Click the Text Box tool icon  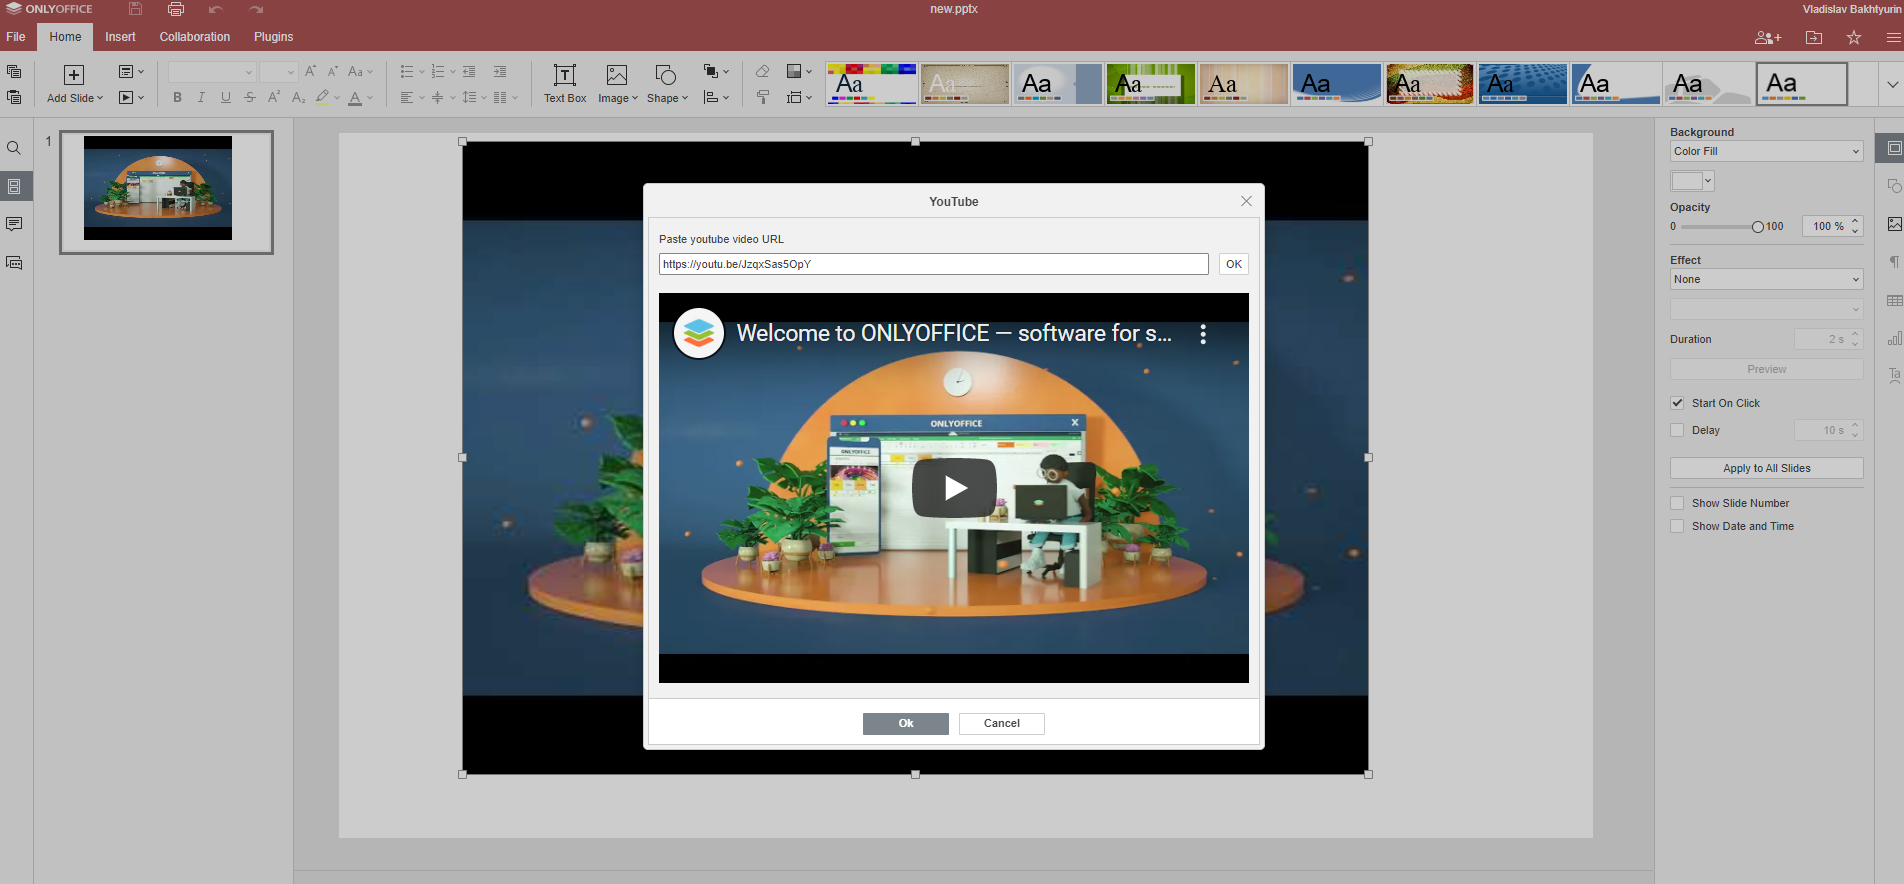[564, 76]
